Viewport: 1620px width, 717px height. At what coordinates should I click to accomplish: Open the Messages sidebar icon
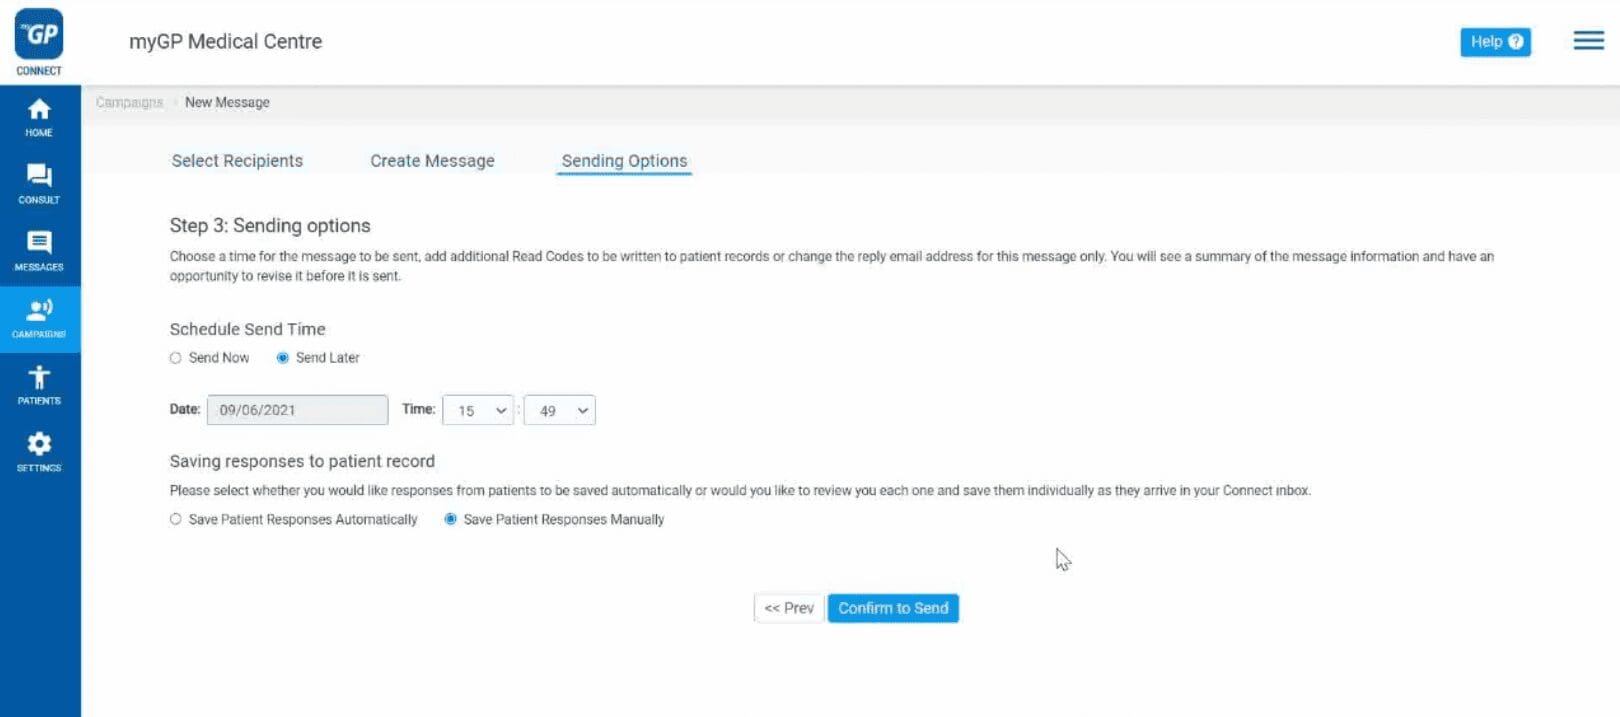[x=39, y=251]
